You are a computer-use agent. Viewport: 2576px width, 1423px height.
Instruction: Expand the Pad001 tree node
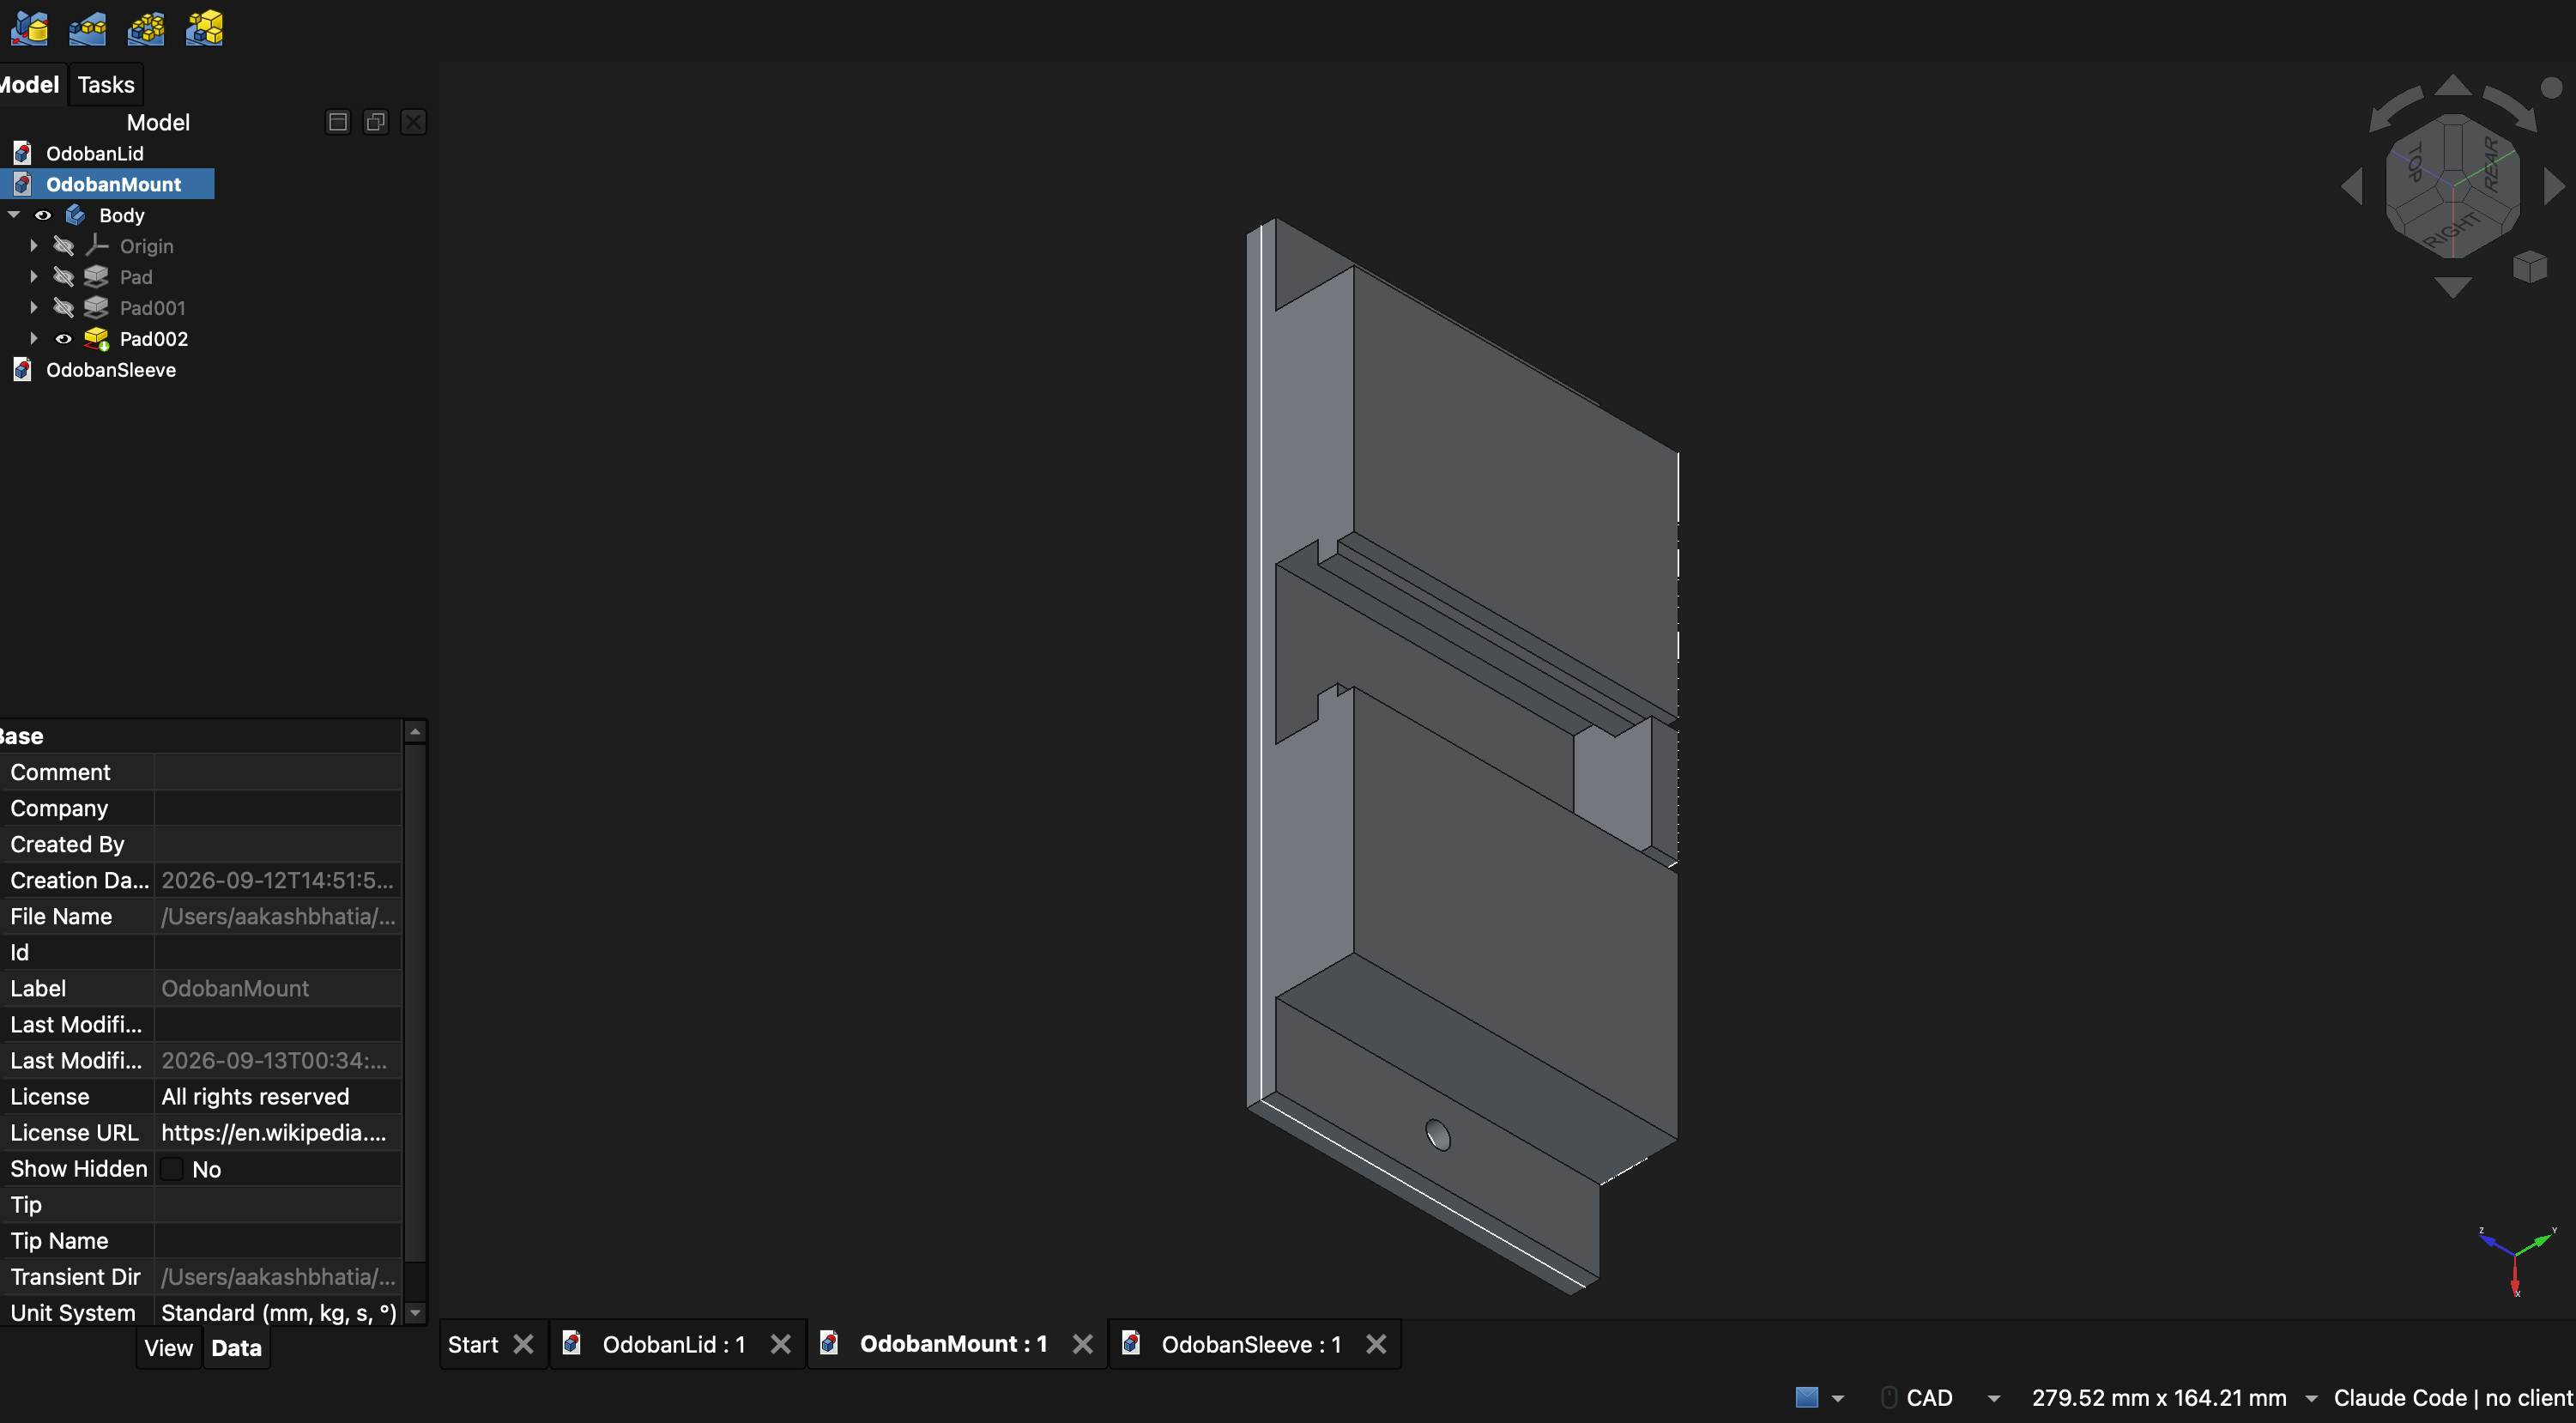point(34,308)
